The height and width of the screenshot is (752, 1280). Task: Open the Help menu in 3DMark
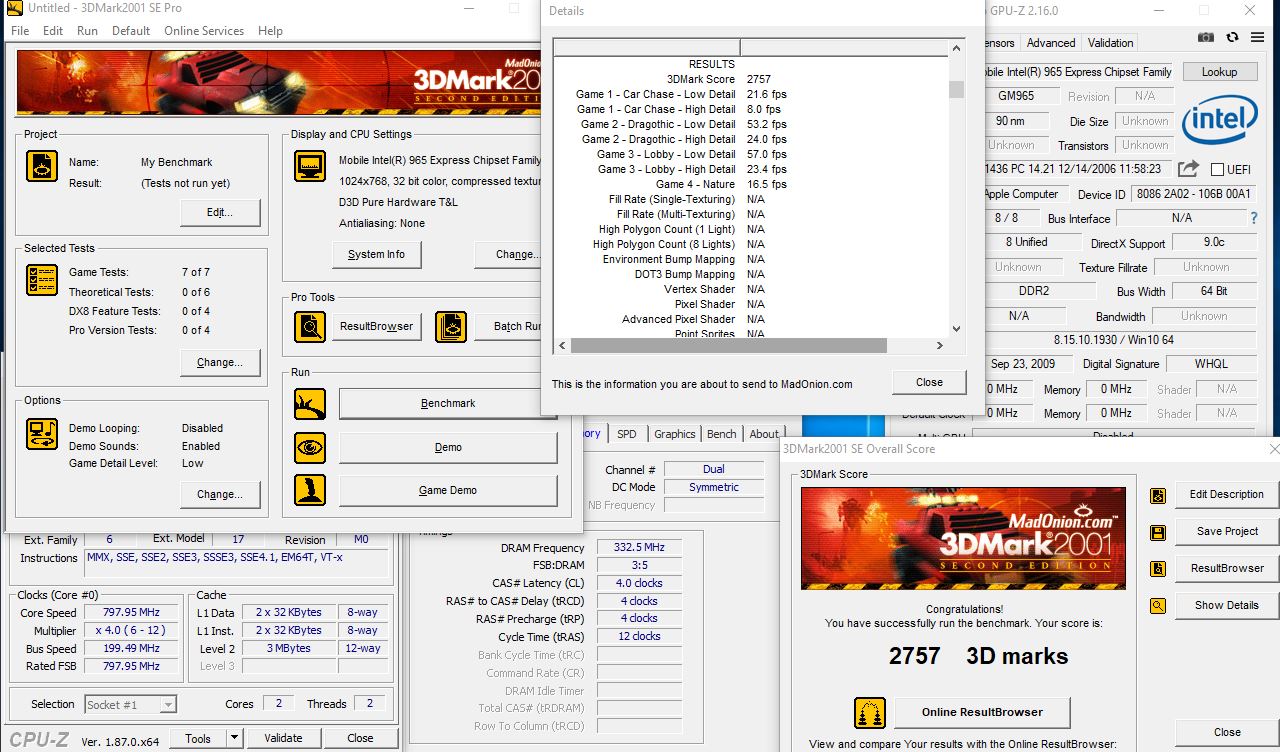click(x=270, y=31)
